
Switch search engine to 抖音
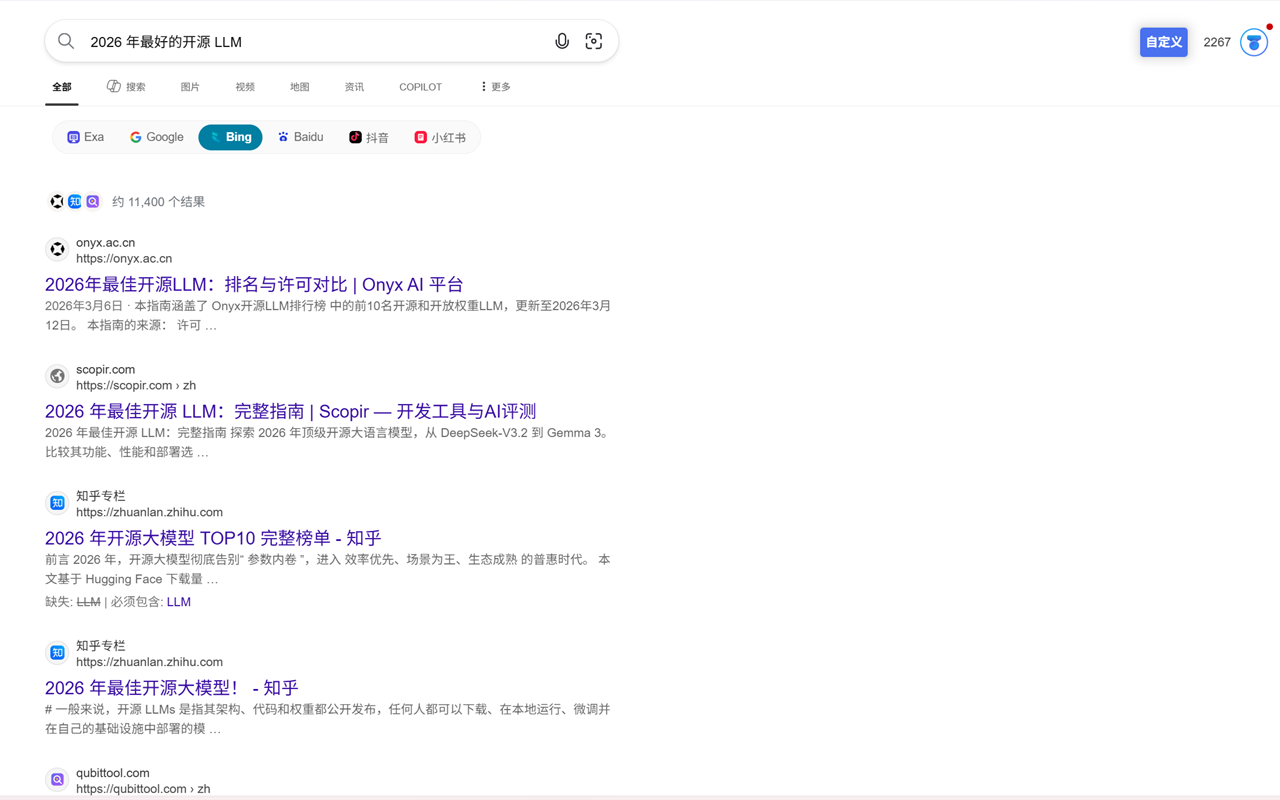click(x=369, y=137)
